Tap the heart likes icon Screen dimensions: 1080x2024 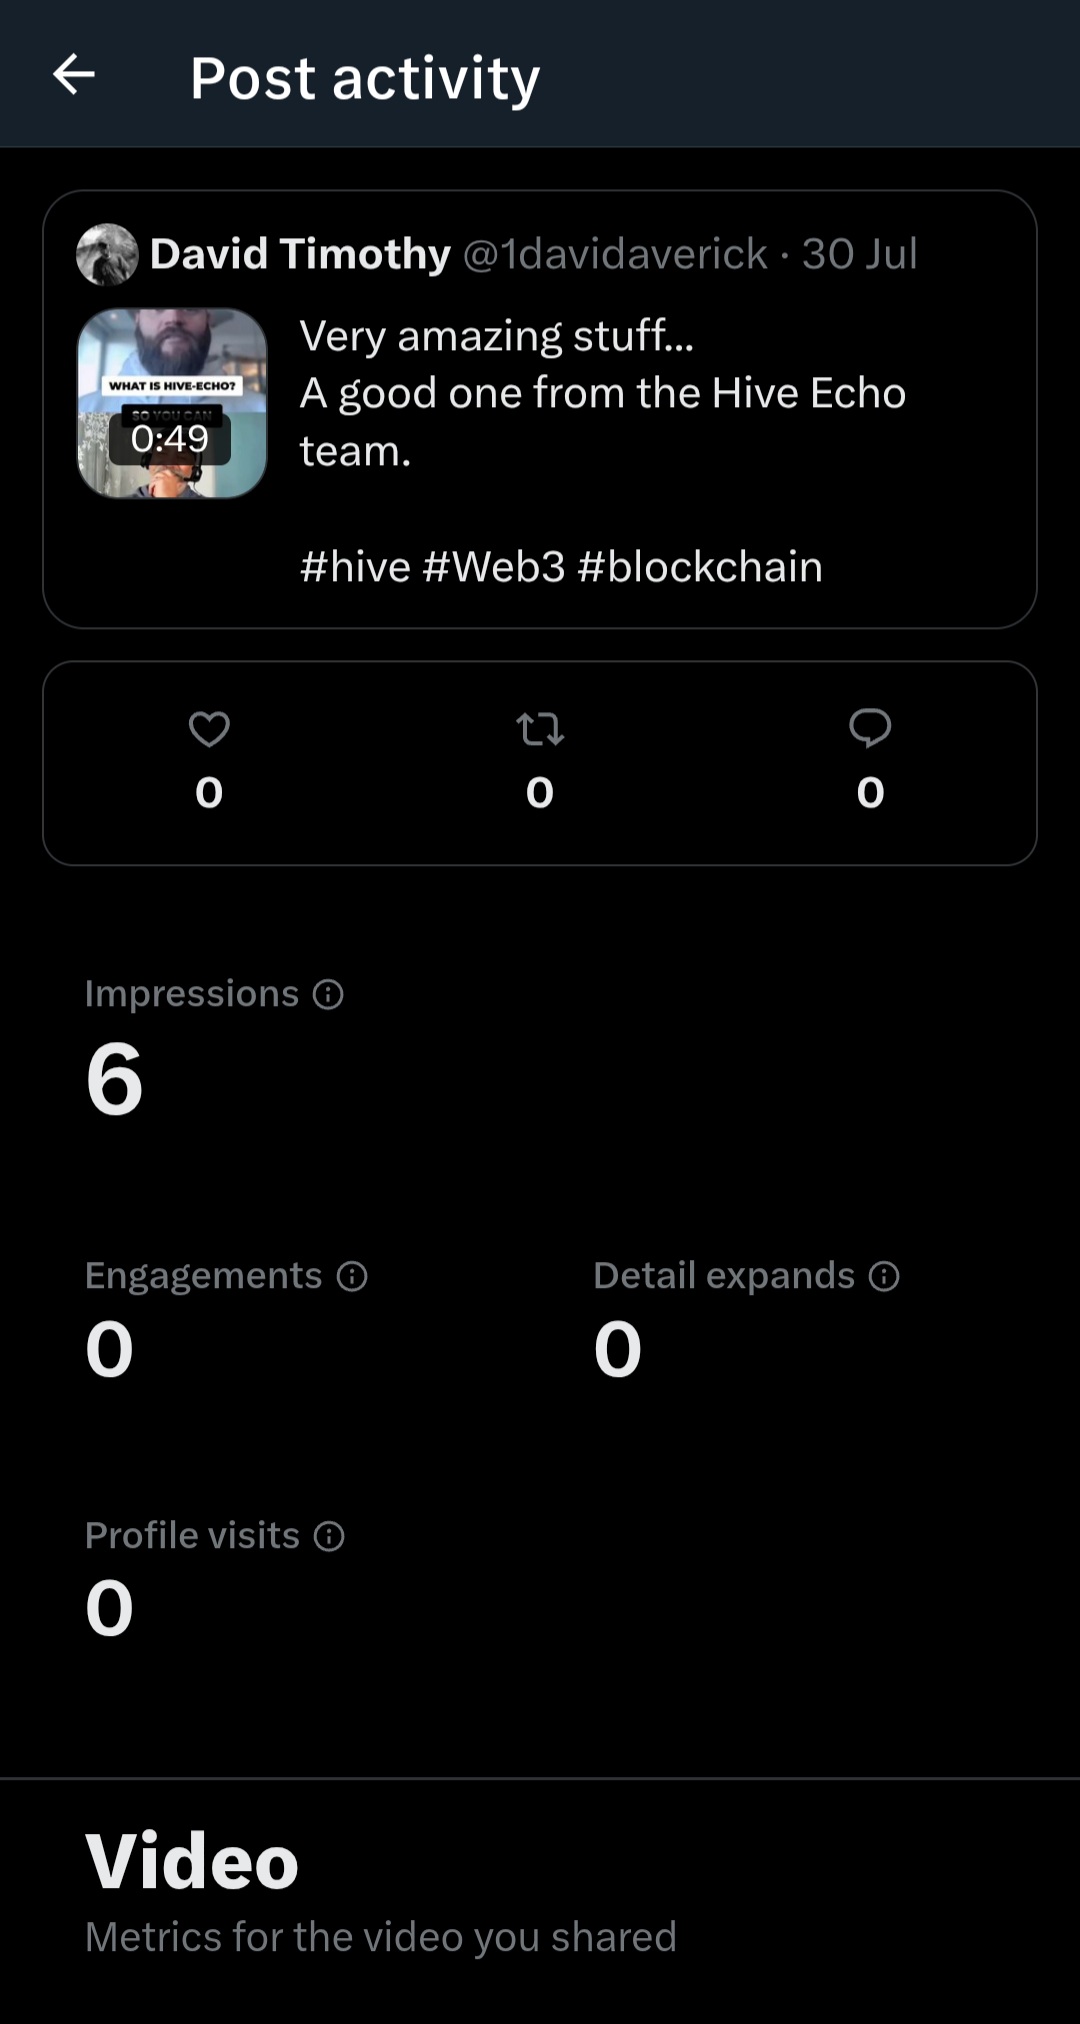pos(209,729)
